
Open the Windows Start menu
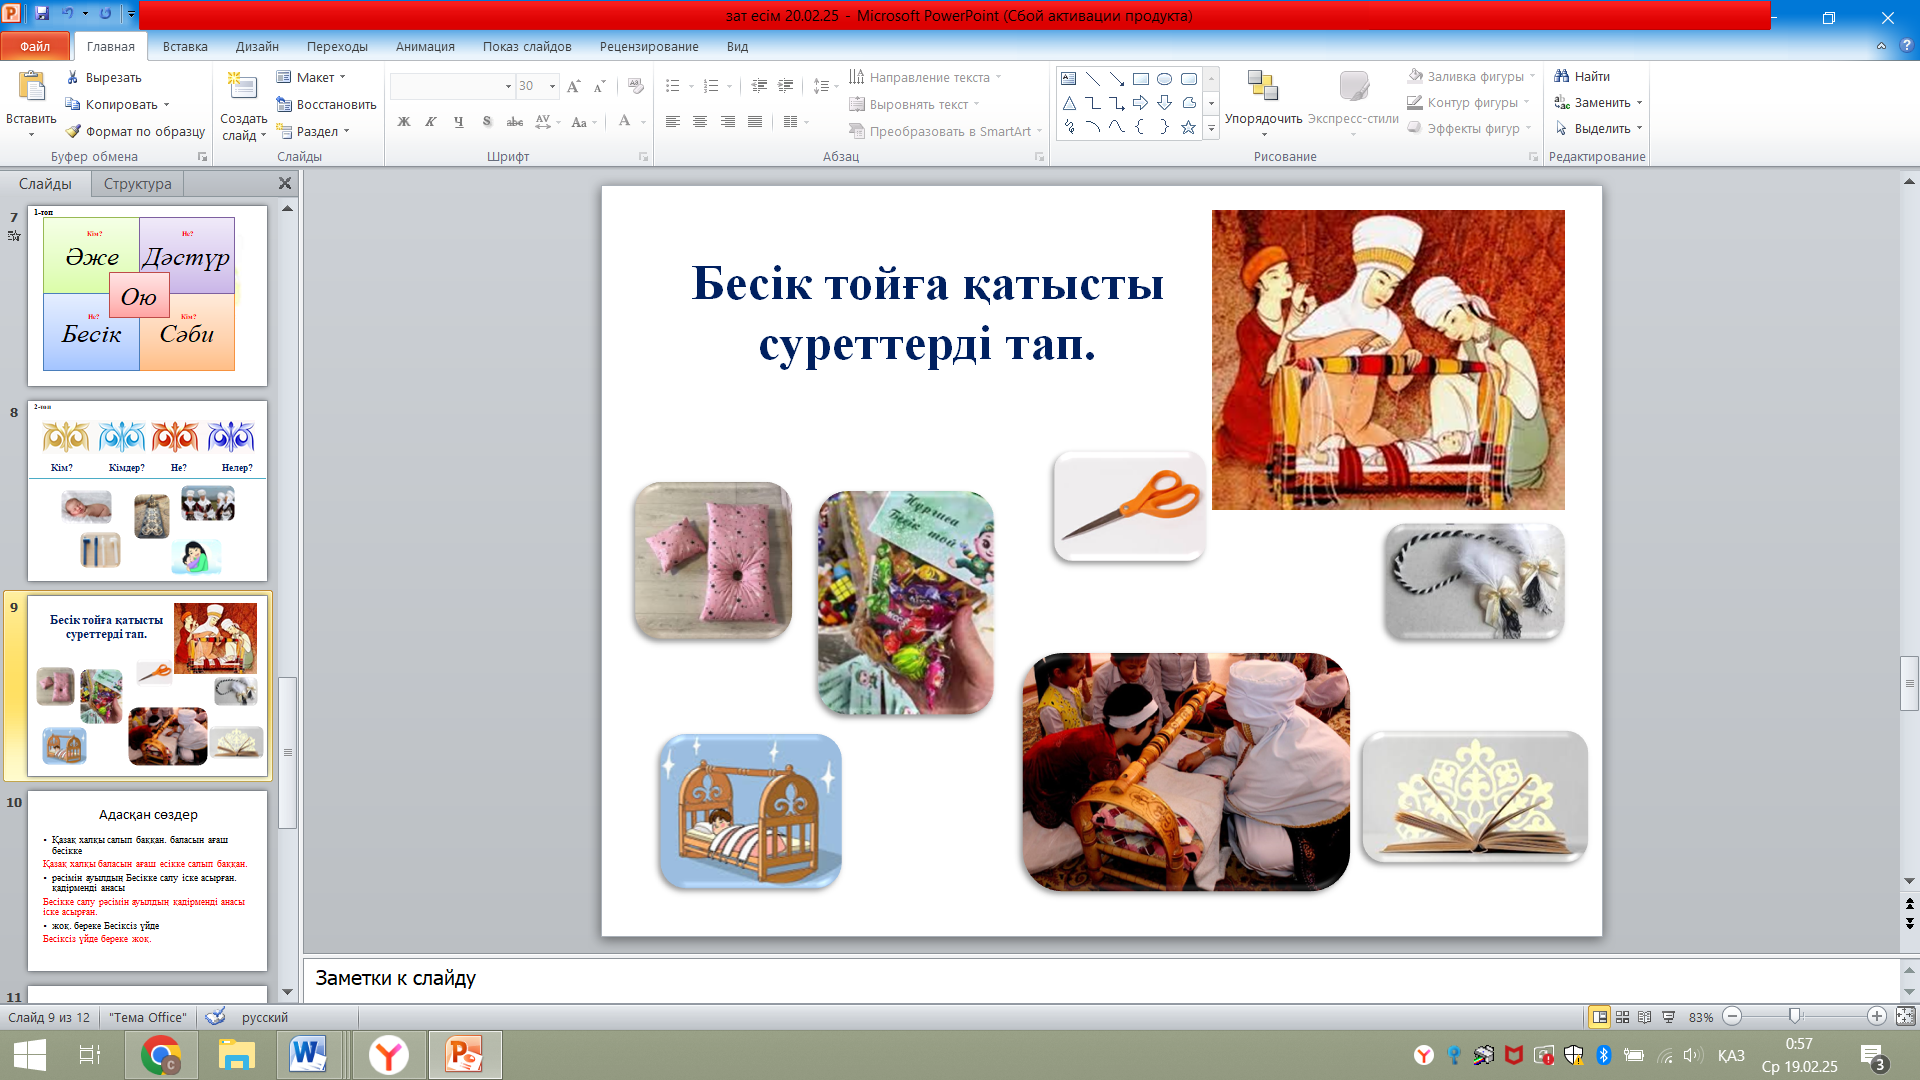coord(30,1055)
